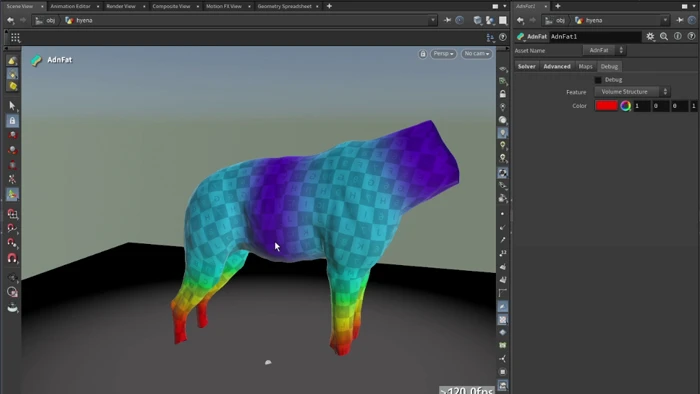Screen dimensions: 700x394
Task: Click the help icon next to info in parameter pane
Action: [692, 37]
